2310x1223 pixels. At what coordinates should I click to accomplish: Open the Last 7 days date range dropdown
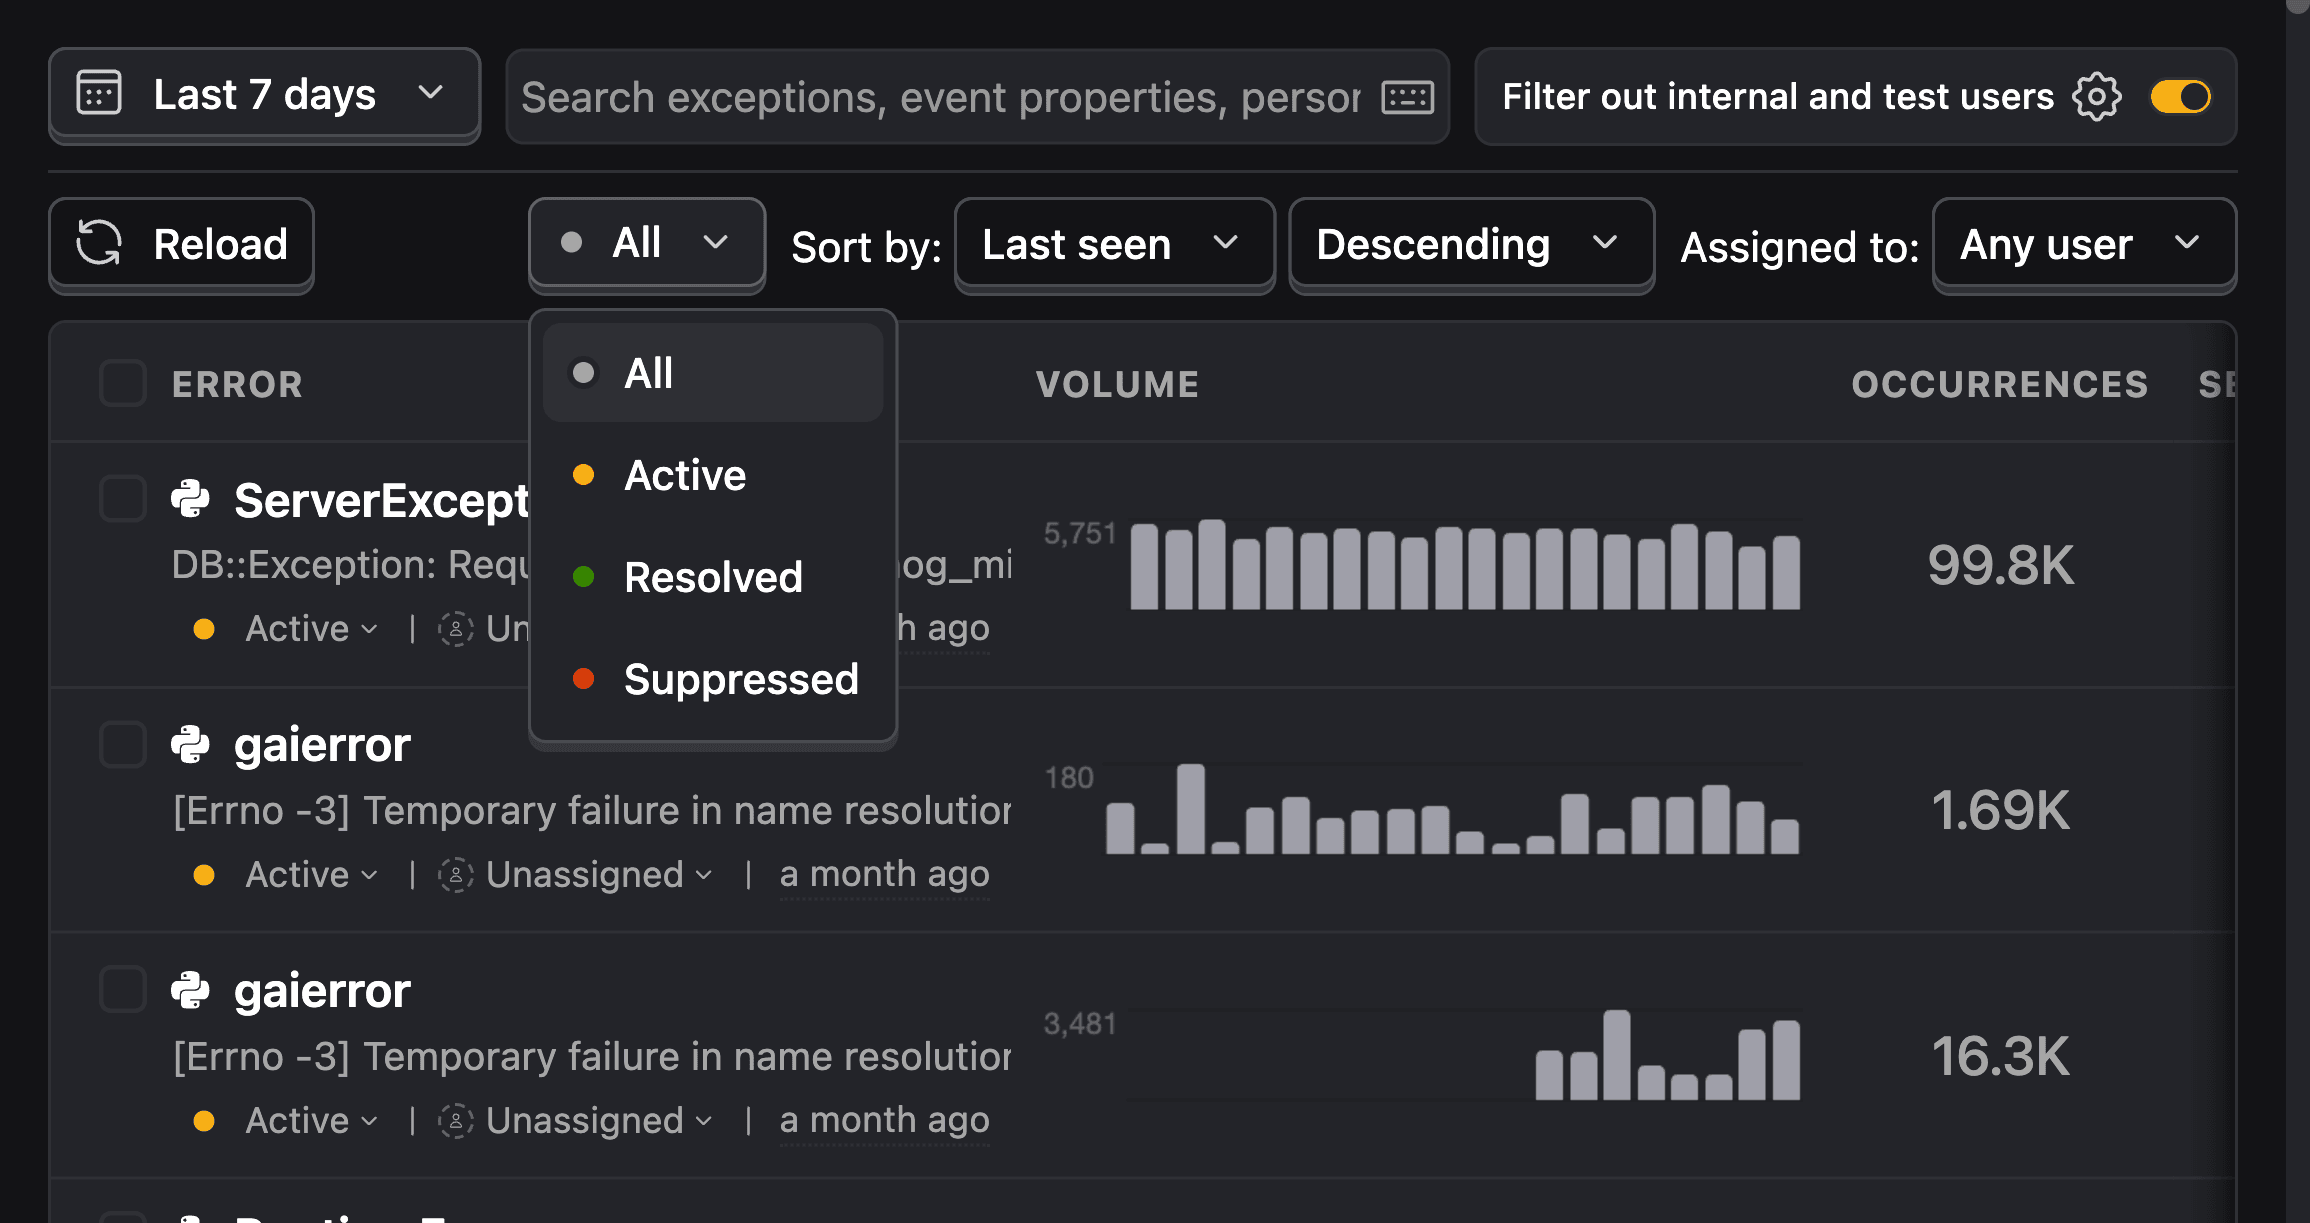click(264, 95)
